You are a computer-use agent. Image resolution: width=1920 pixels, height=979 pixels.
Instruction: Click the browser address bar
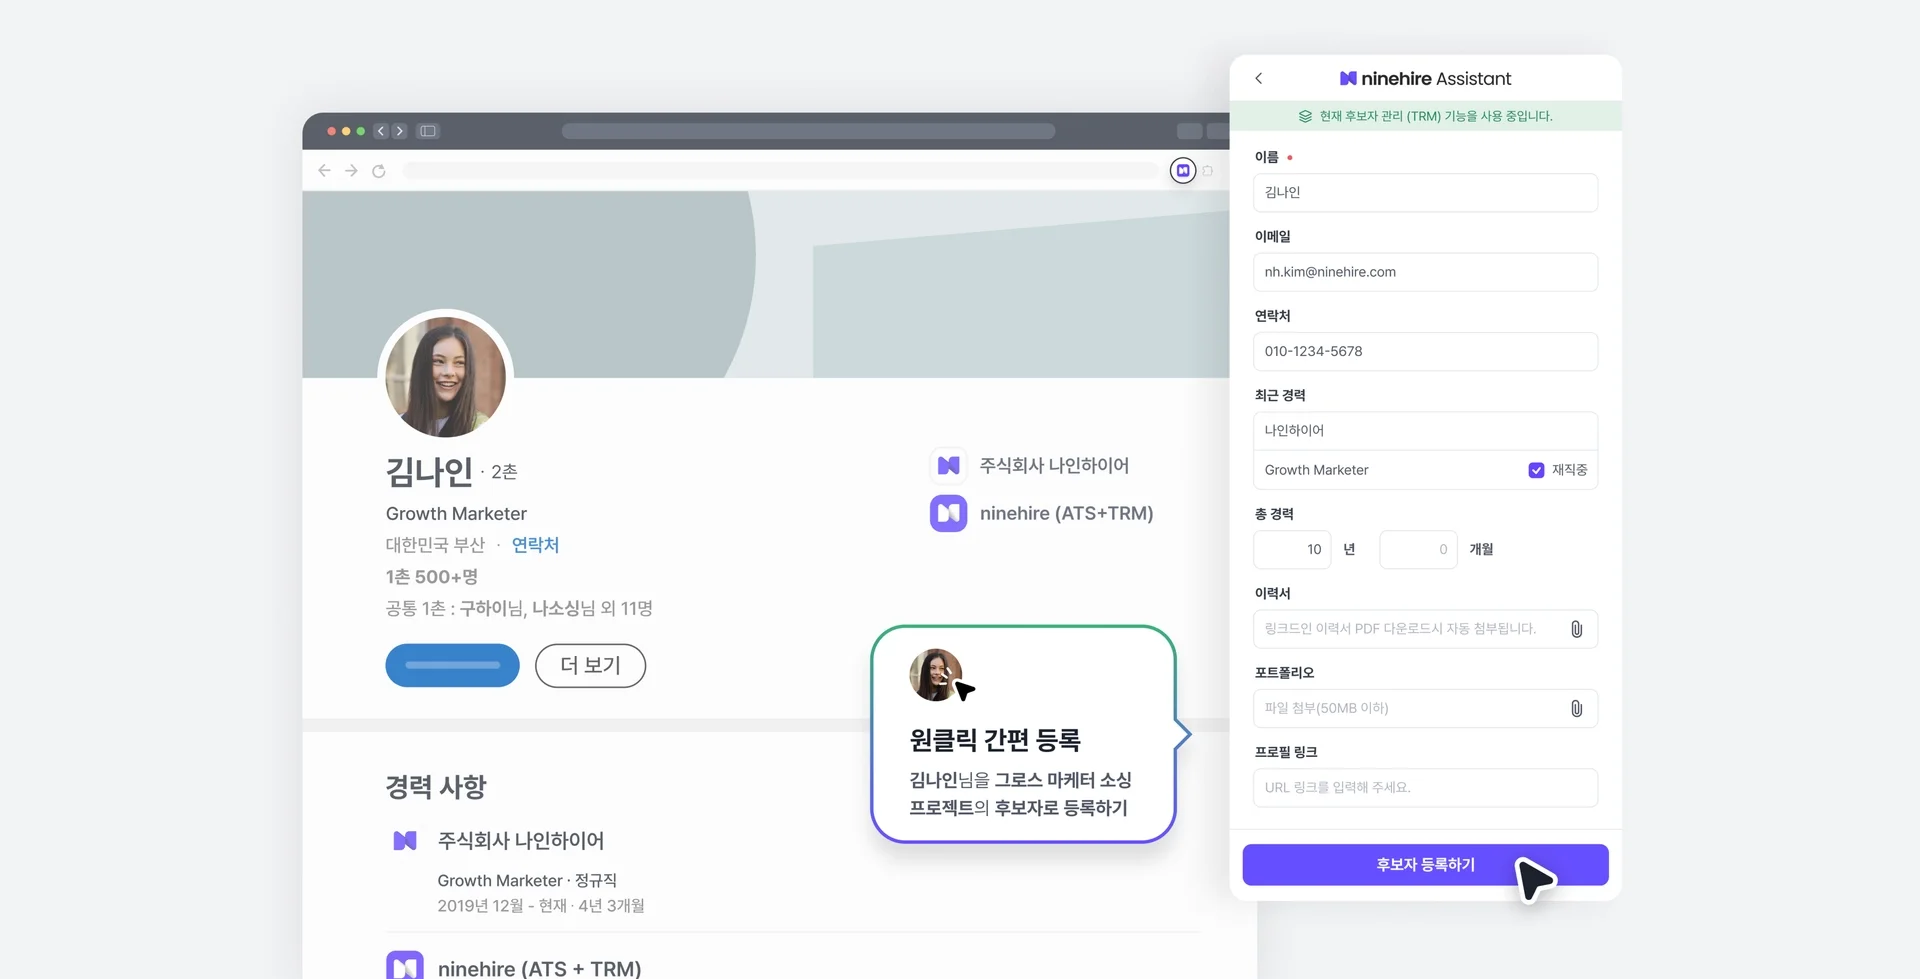coord(780,171)
